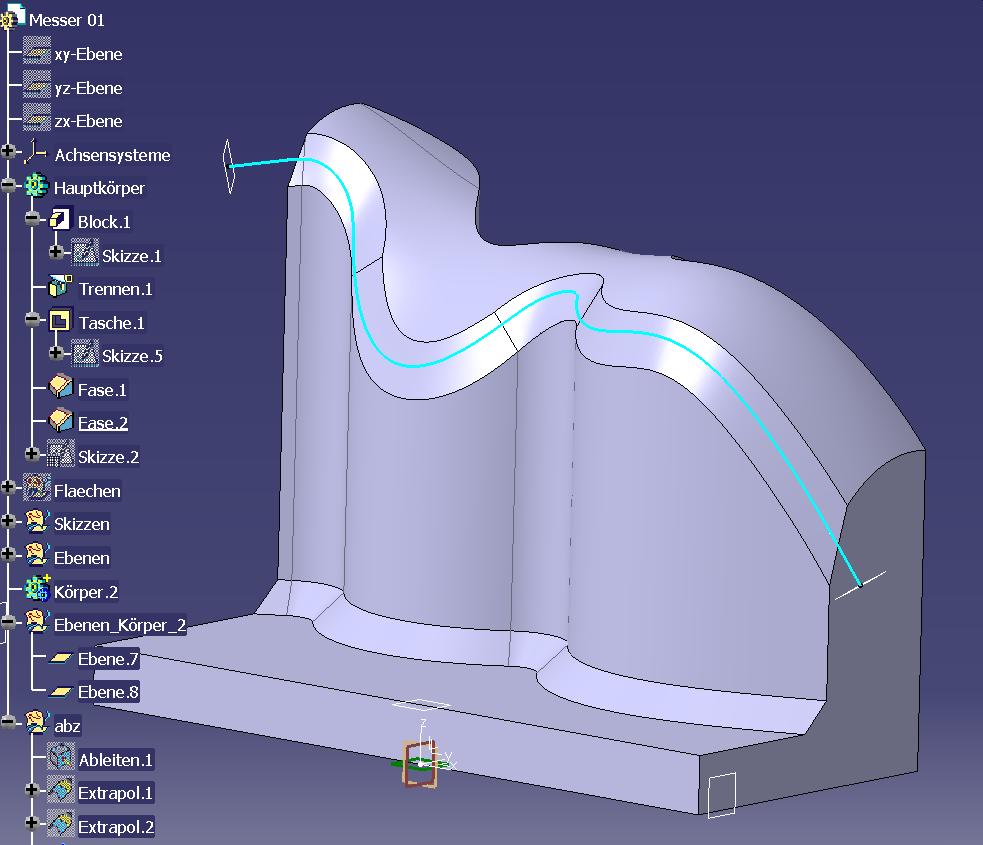Viewport: 983px width, 845px height.
Task: Select the Tasche.1 label
Action: coord(112,323)
